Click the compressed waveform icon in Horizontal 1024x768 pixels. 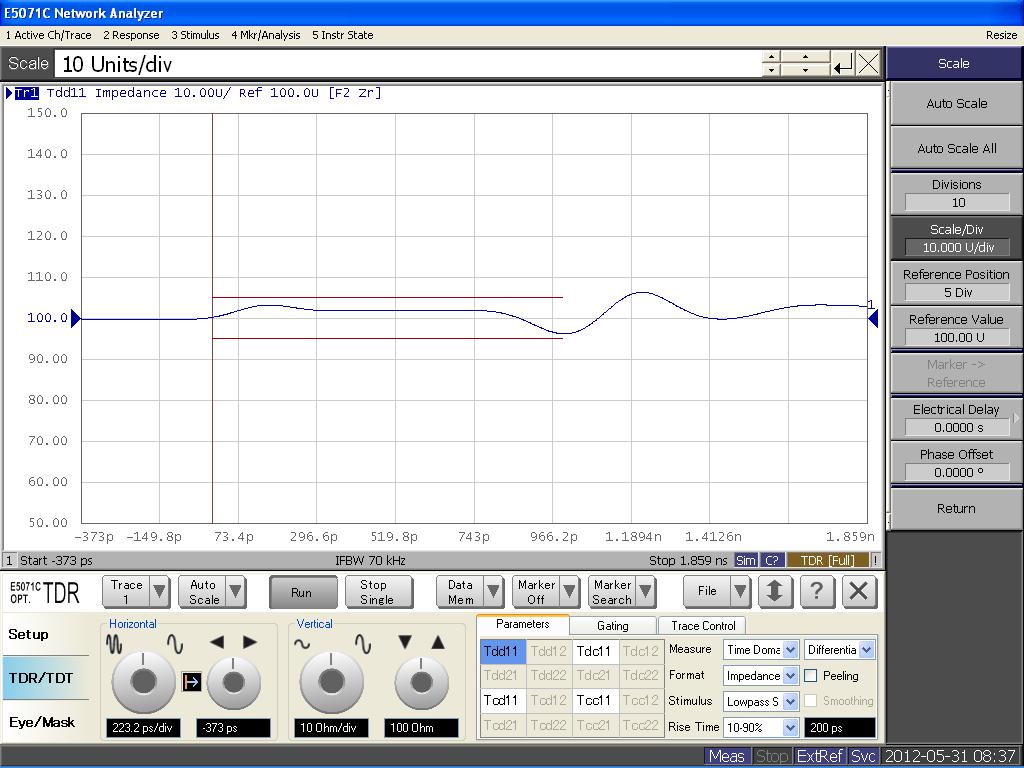[115, 645]
